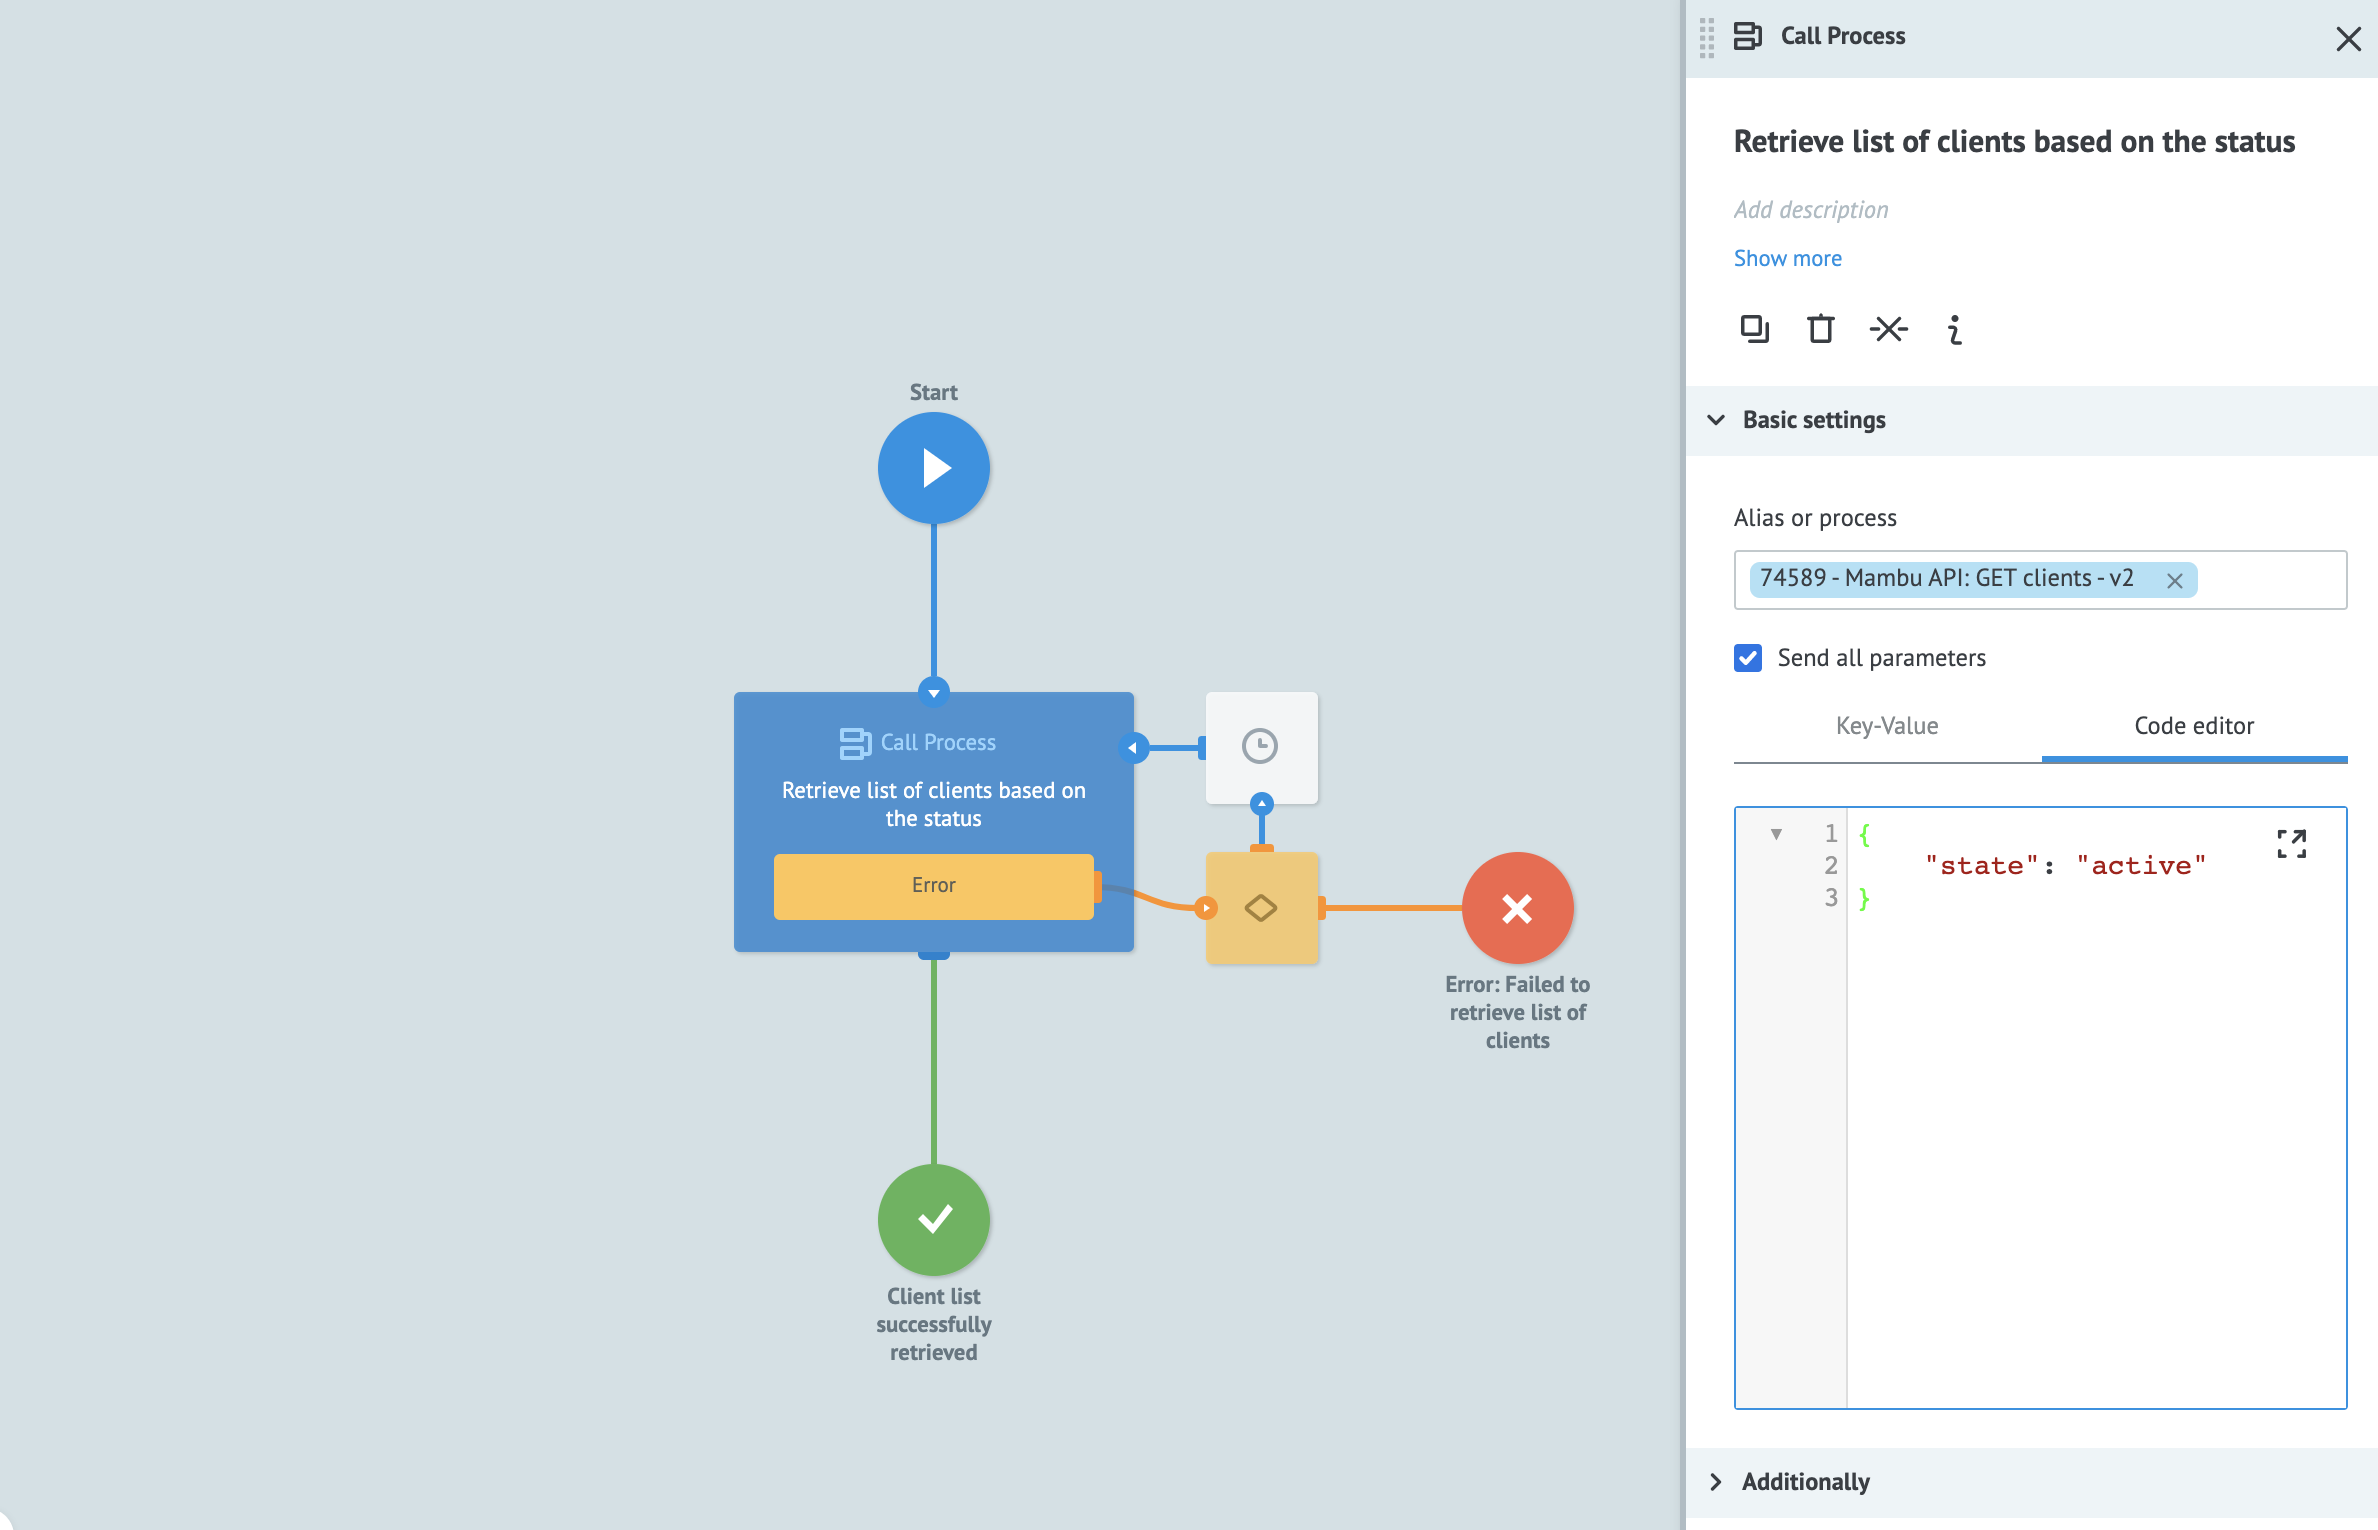Screen dimensions: 2378x1530
Task: Click the trash delete node icon
Action: click(1820, 329)
